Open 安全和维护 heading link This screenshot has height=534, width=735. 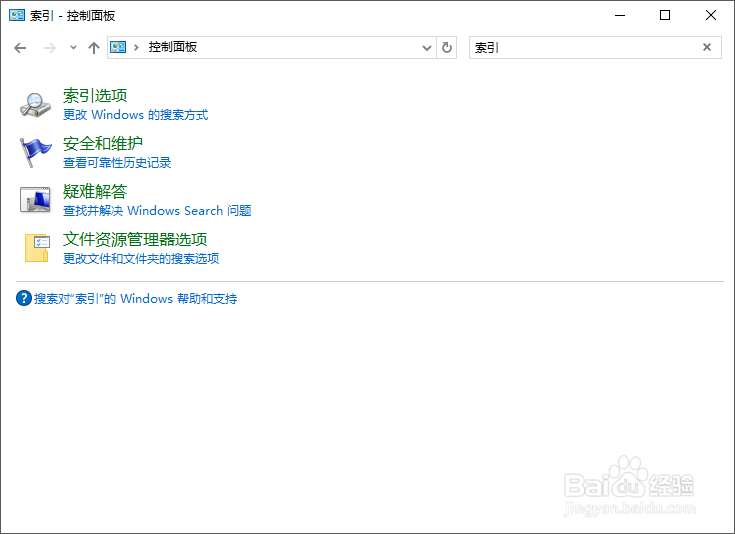click(103, 143)
